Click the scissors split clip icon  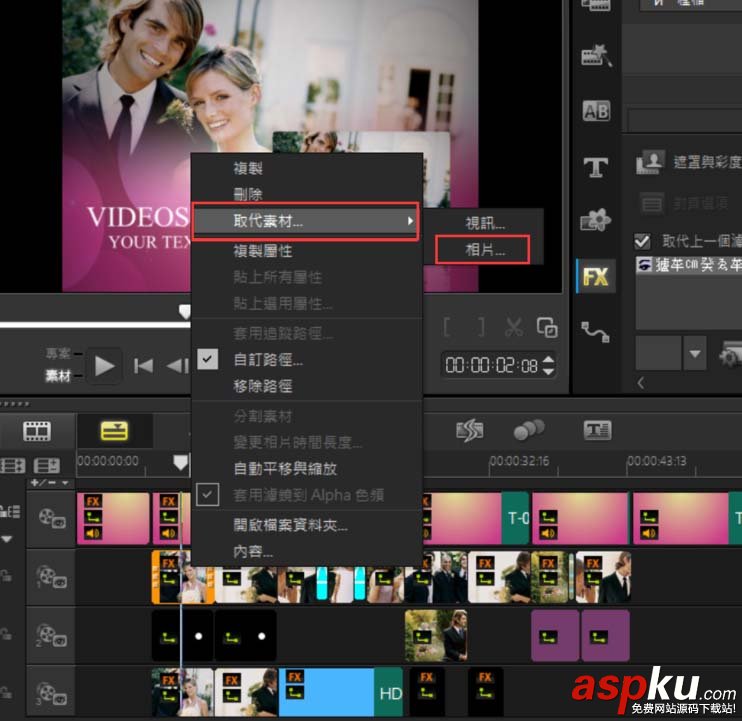coord(514,327)
